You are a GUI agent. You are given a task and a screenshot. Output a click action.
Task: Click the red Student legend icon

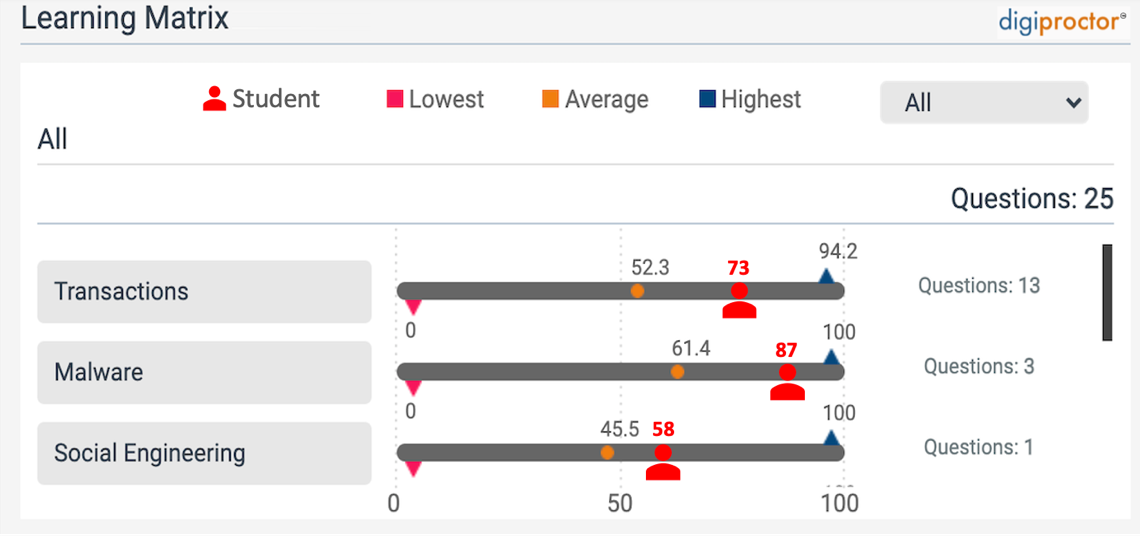[214, 99]
